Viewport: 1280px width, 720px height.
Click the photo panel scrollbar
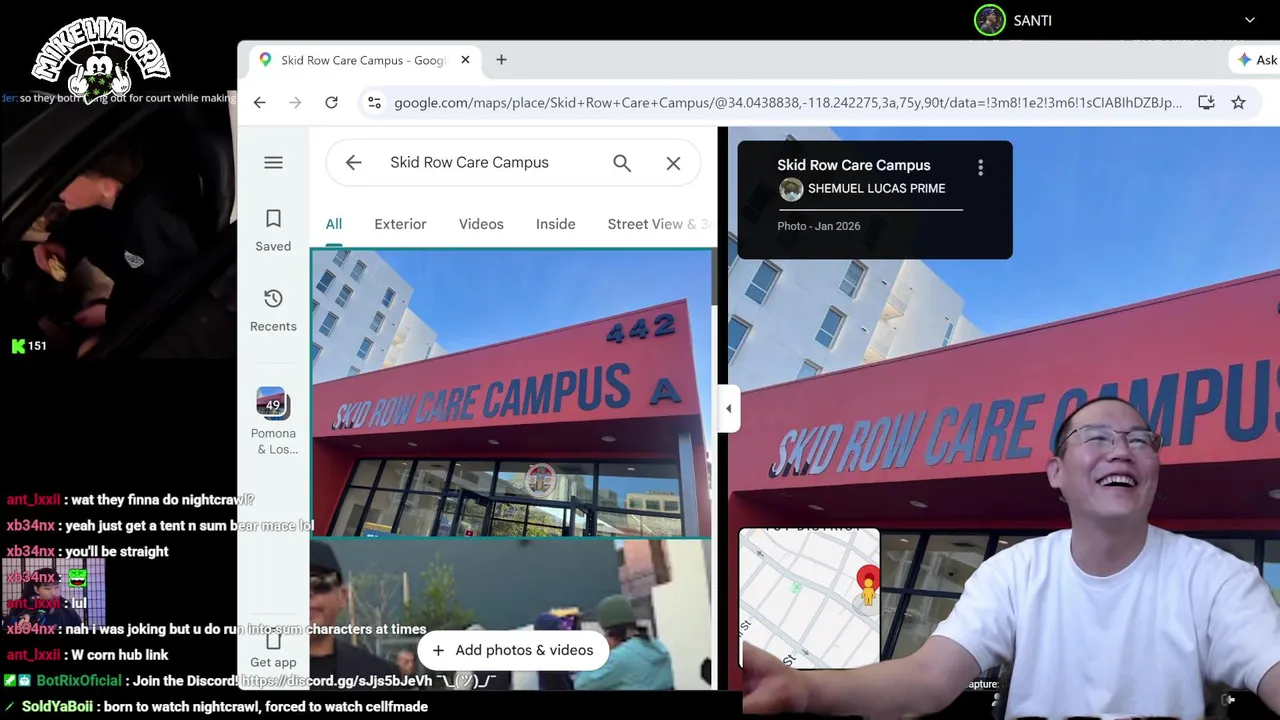click(715, 278)
